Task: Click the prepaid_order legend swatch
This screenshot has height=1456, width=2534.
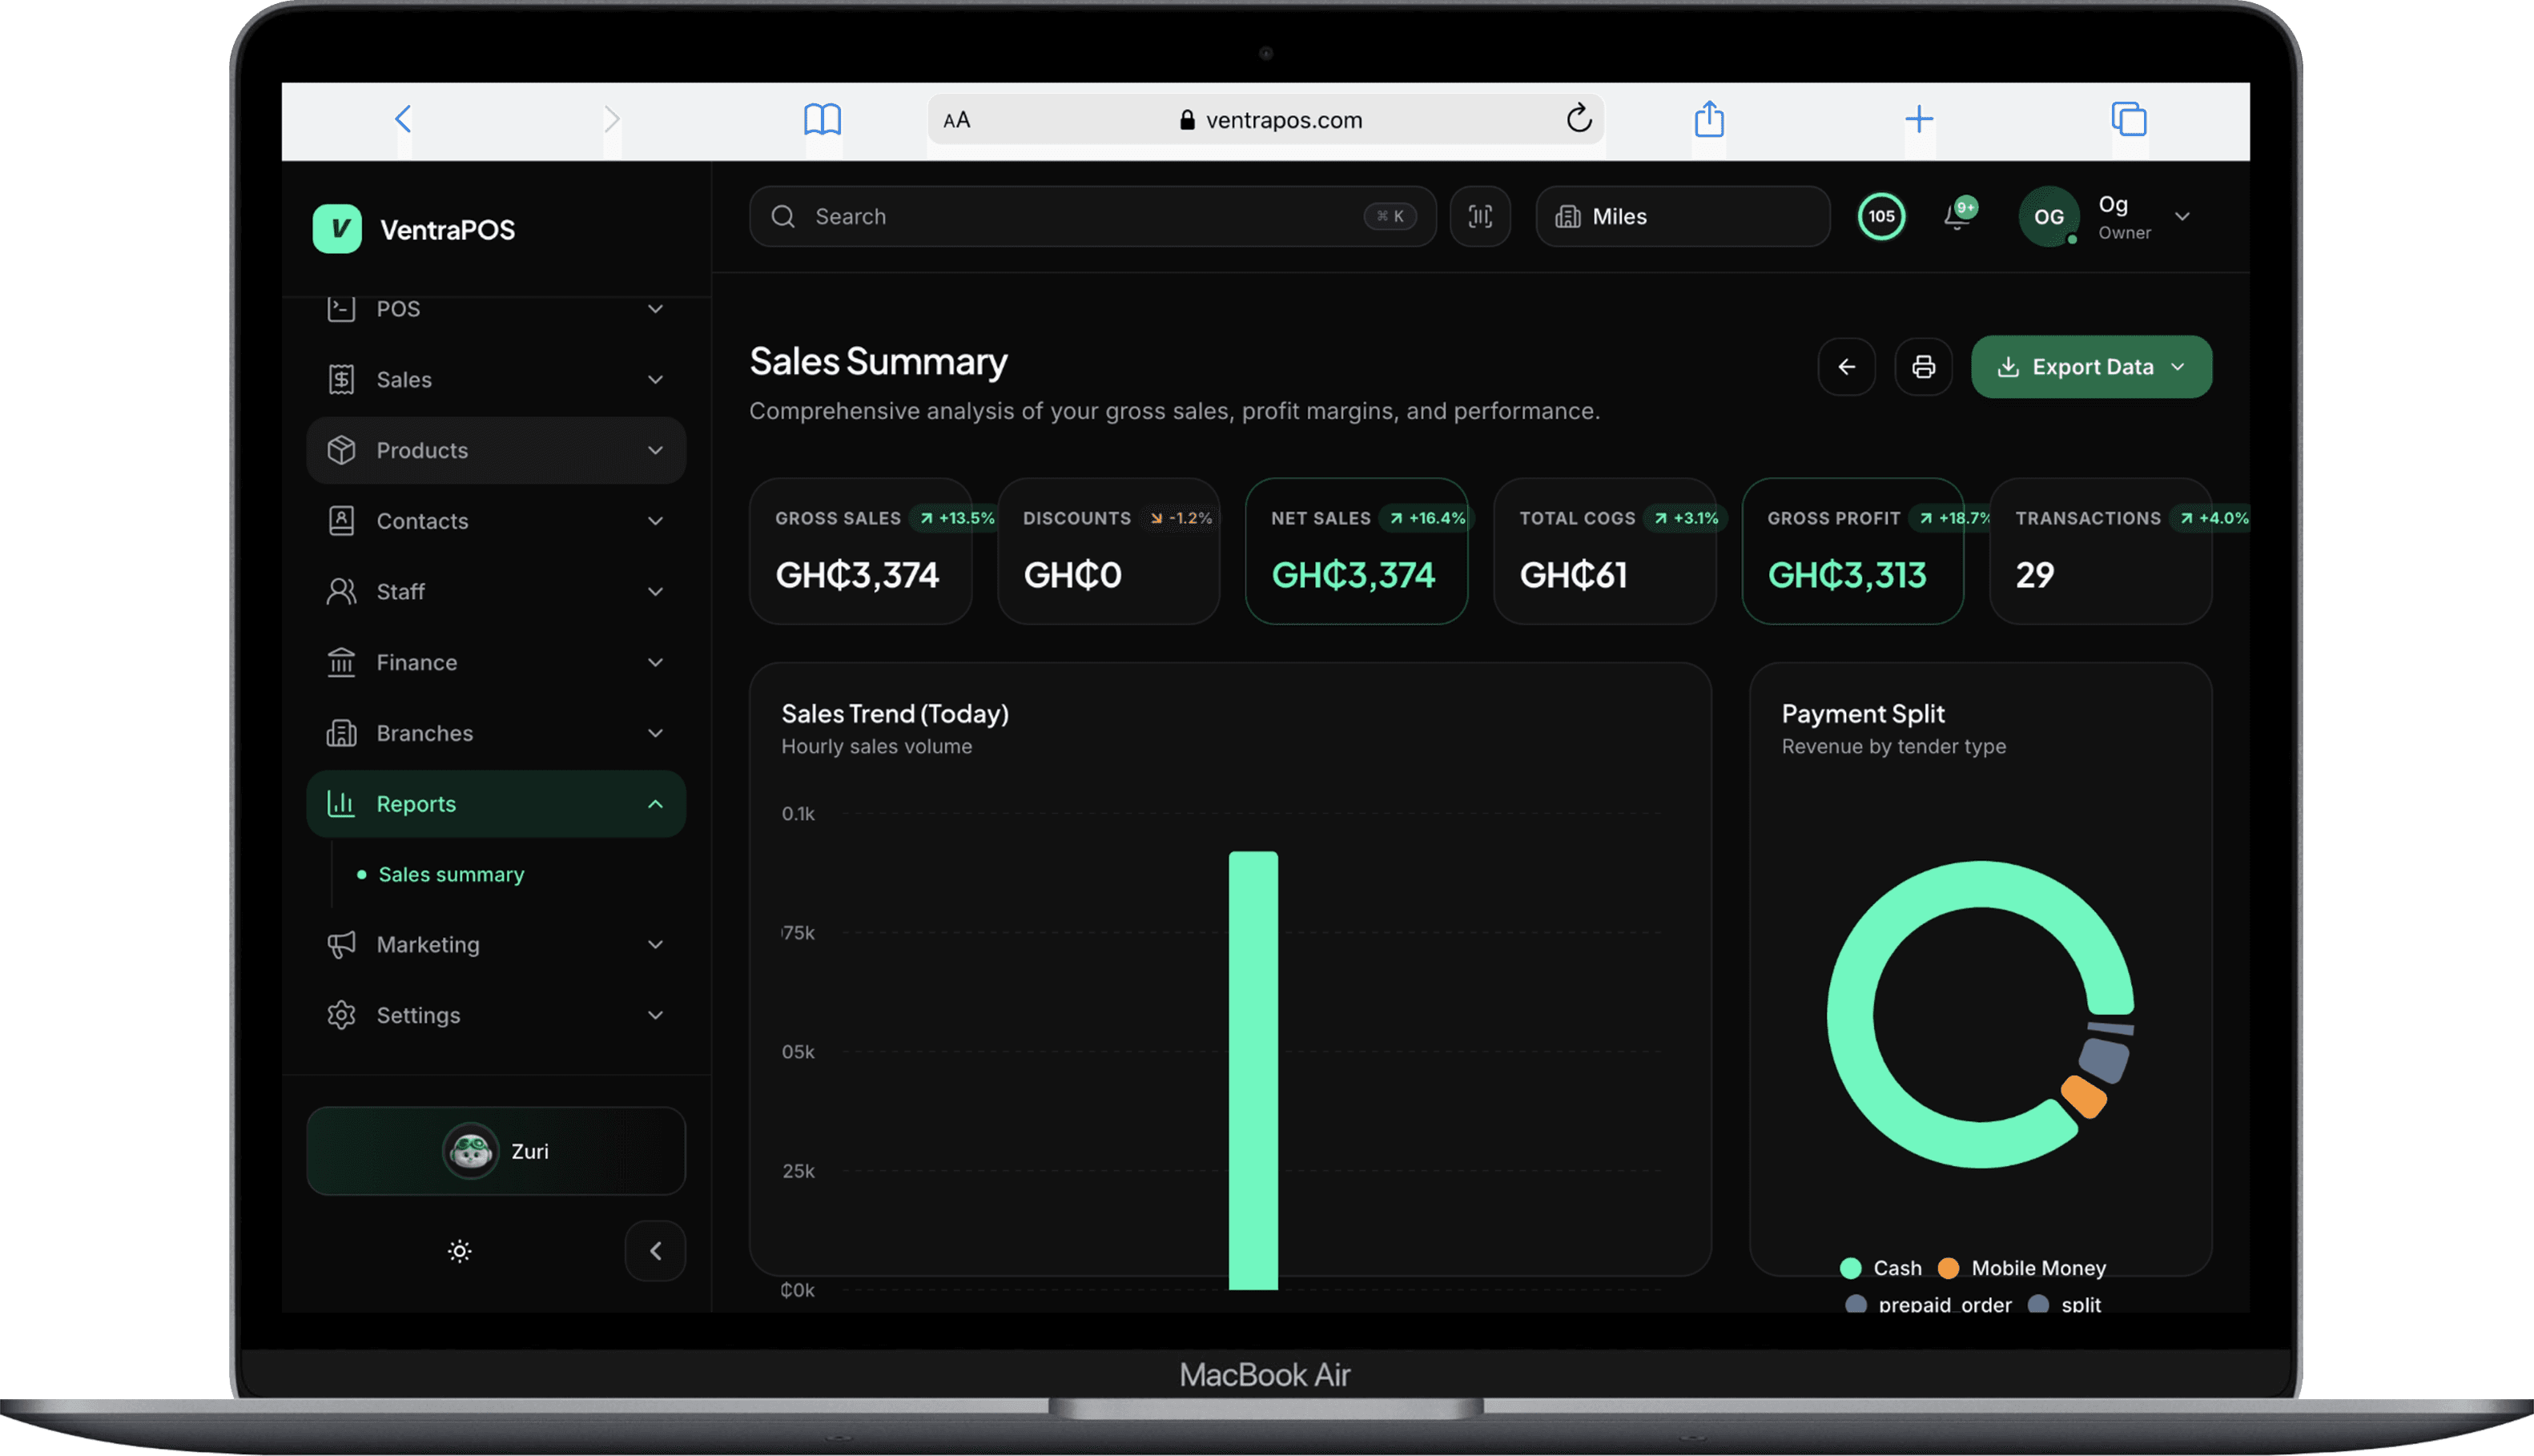Action: (x=1855, y=1304)
